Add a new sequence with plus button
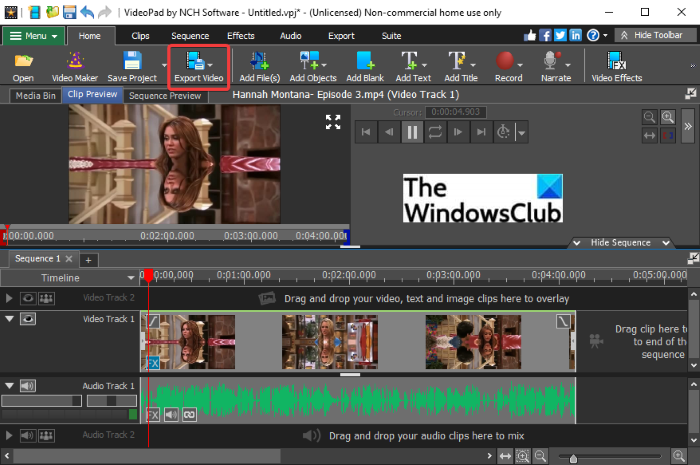 pos(88,260)
